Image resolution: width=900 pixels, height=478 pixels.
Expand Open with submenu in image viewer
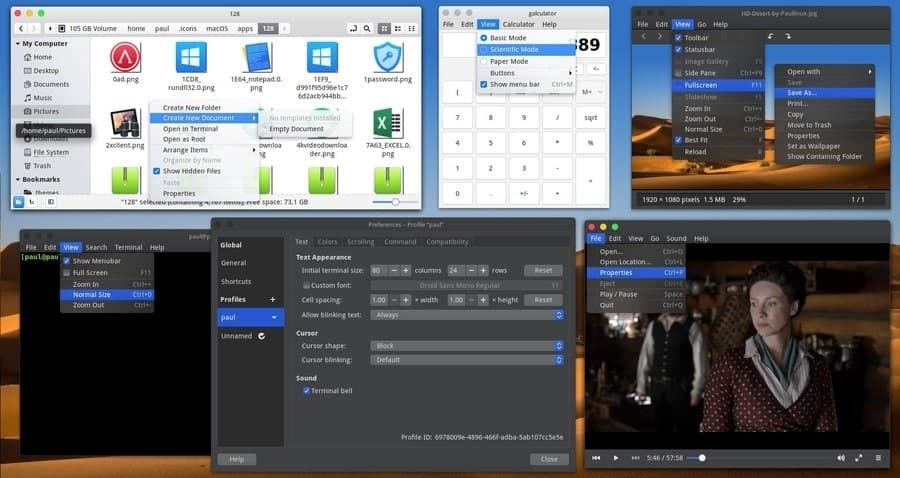click(825, 72)
